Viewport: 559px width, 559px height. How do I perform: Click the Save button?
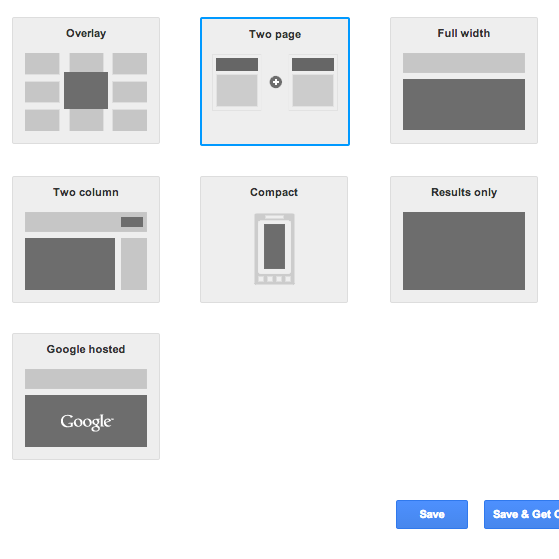(x=432, y=514)
